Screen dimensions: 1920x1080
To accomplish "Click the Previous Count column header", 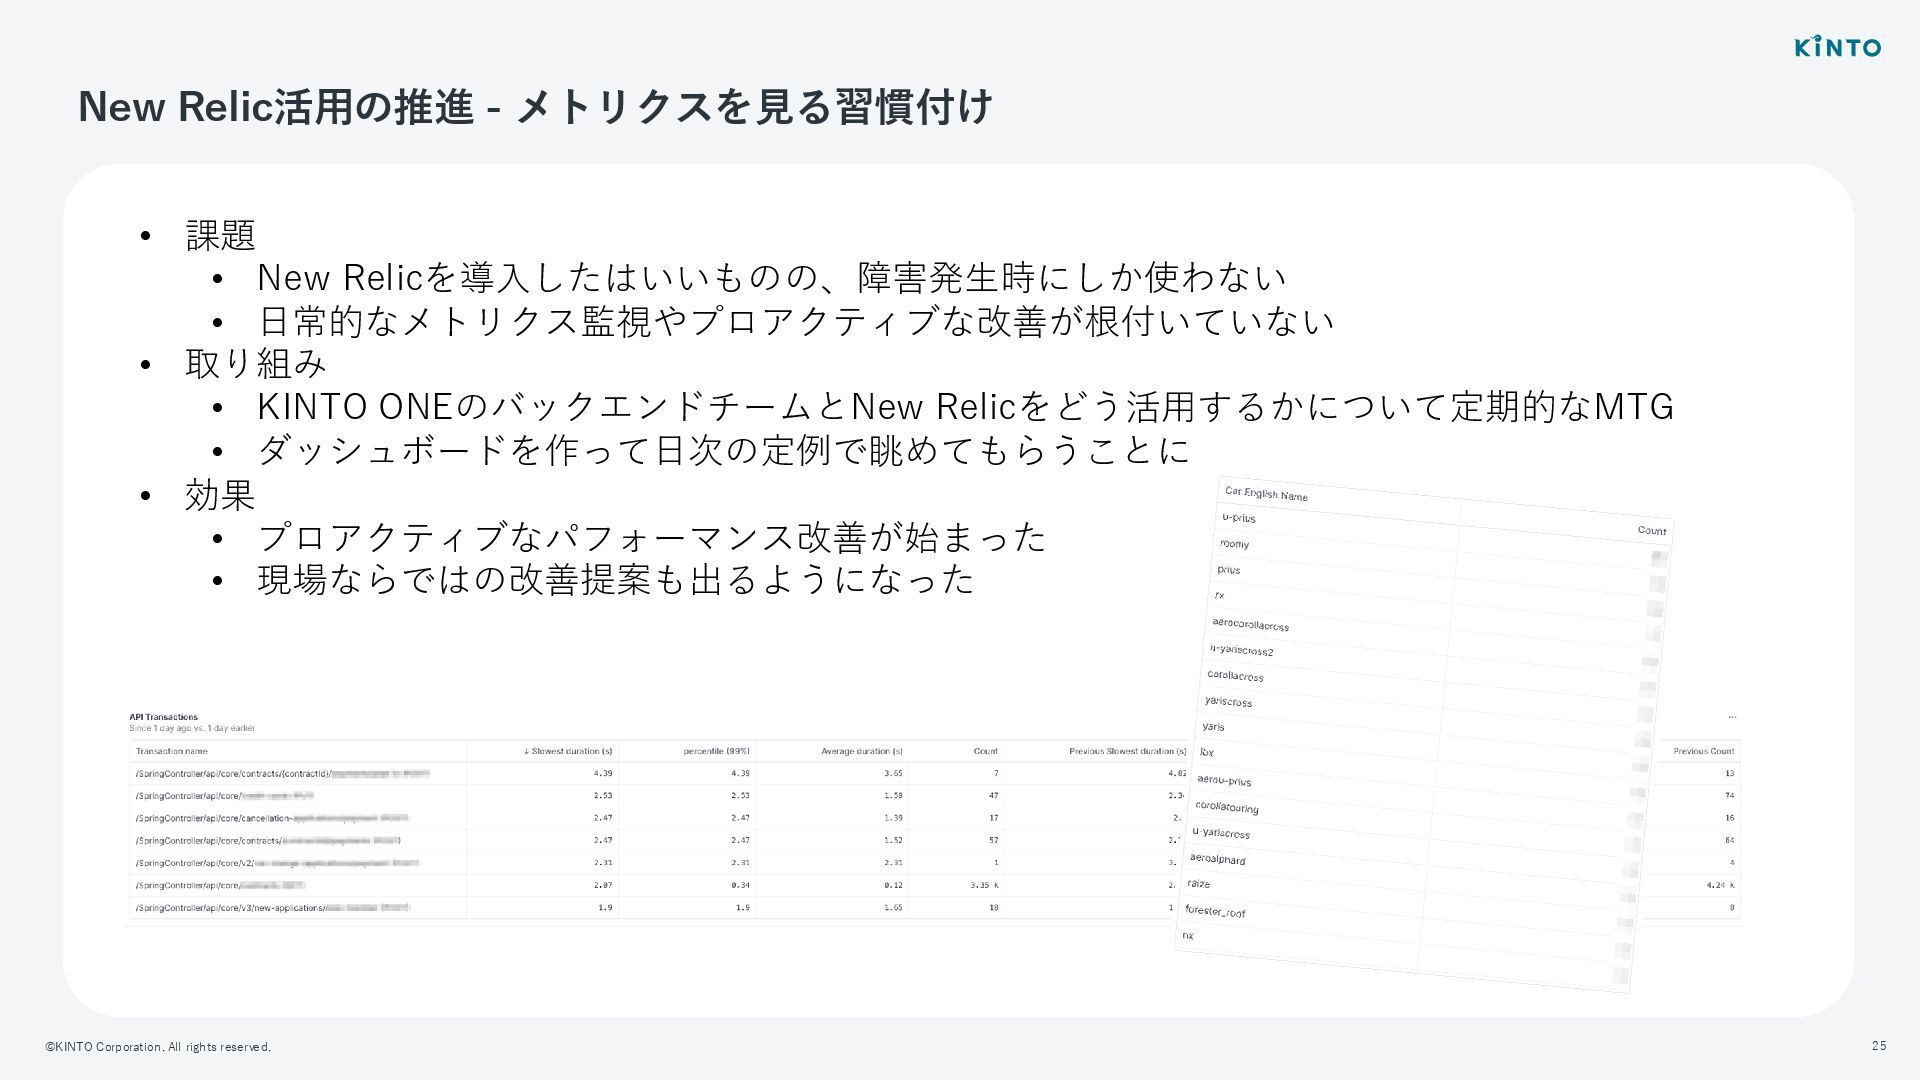I will [1704, 751].
